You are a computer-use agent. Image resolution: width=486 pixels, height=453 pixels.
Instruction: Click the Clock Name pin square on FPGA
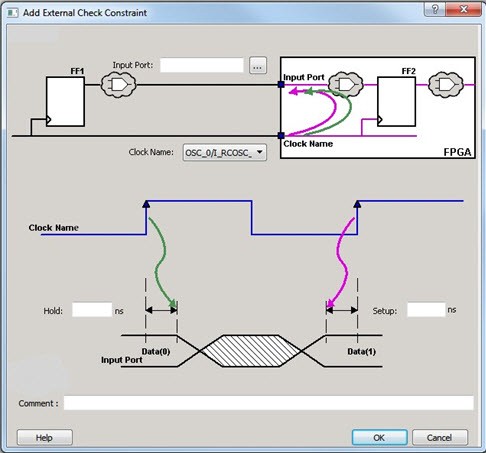pos(281,135)
